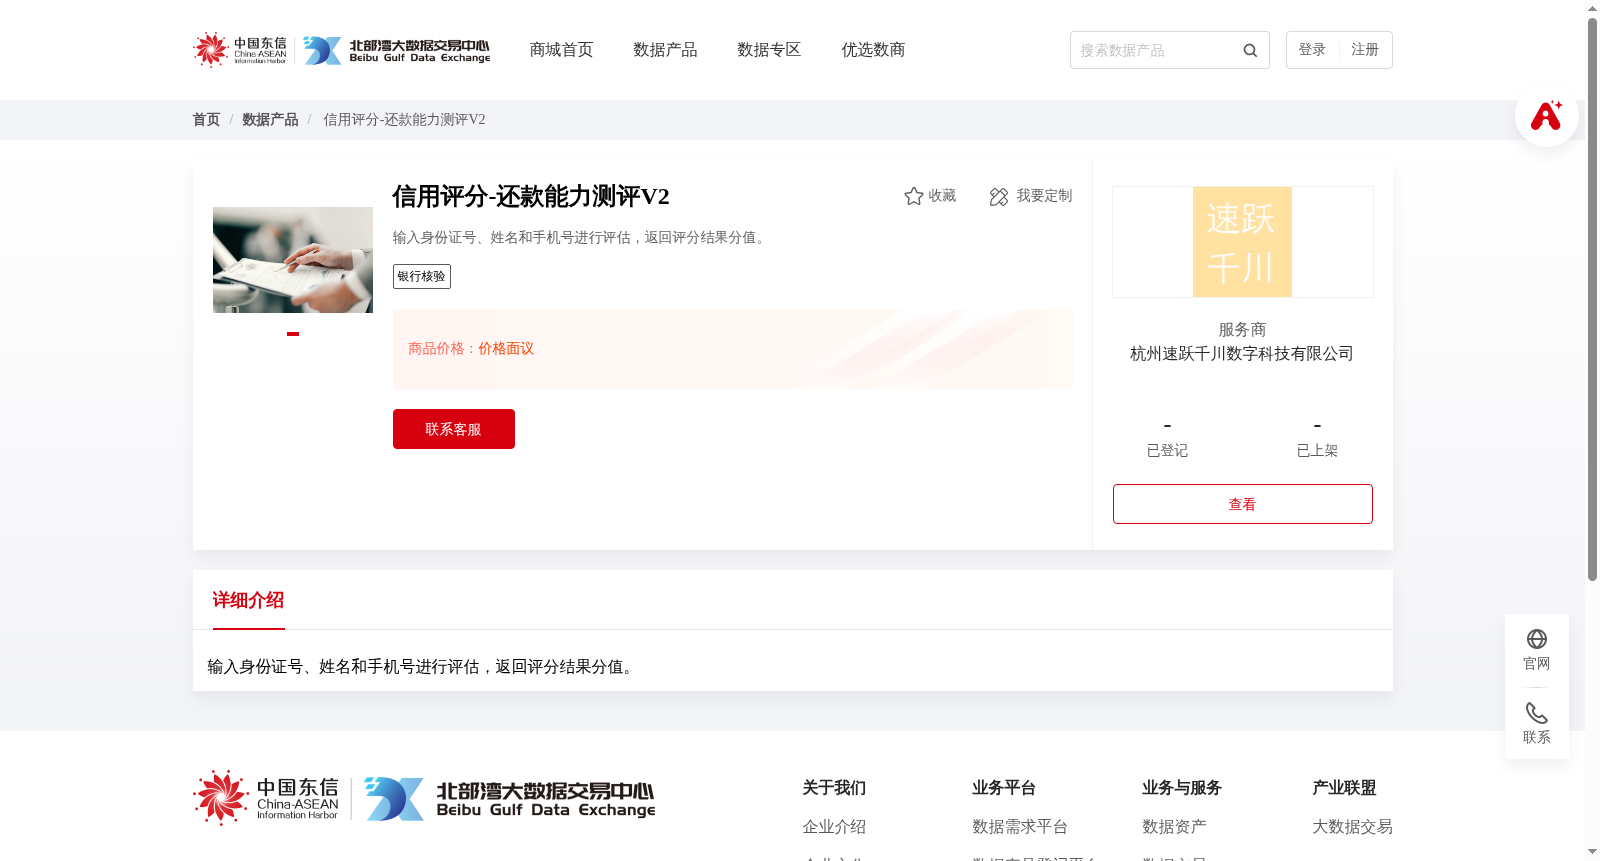Click the page vertical scrollbar
The width and height of the screenshot is (1600, 861).
[x=1592, y=299]
